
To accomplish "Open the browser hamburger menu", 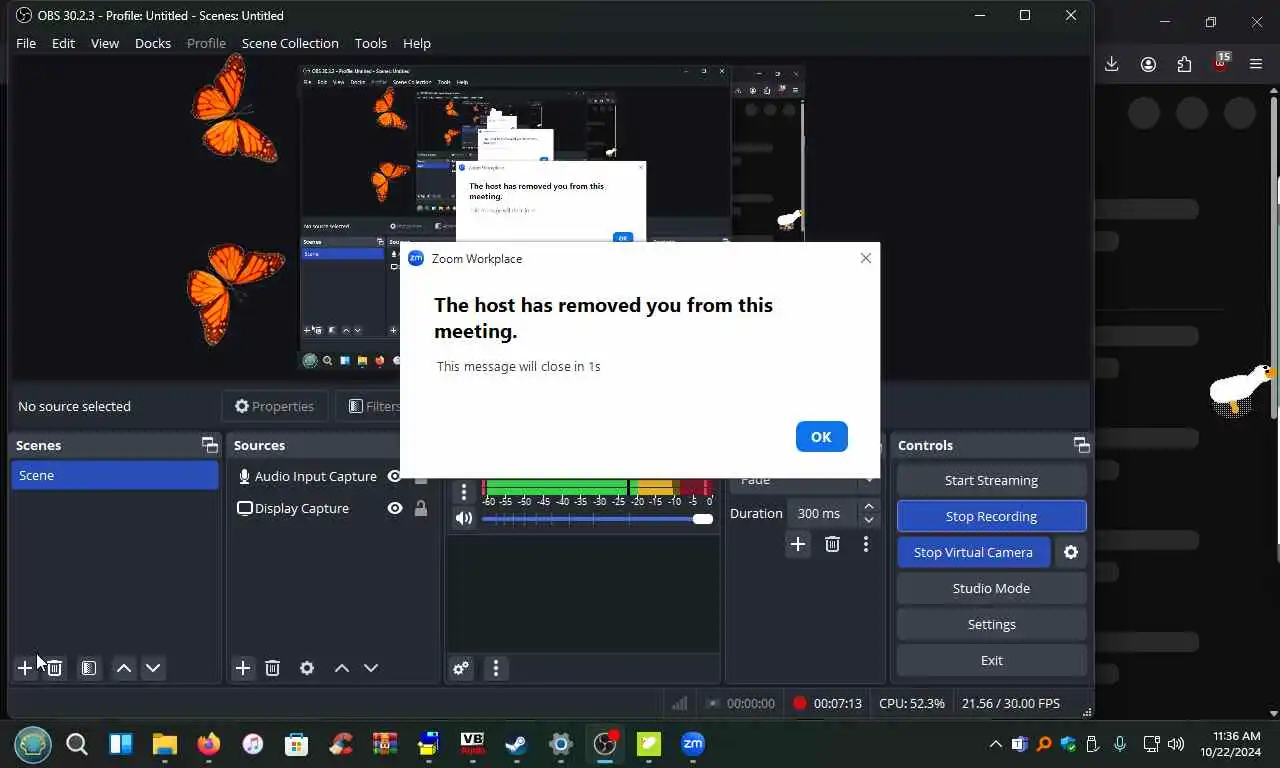I will tap(1256, 64).
